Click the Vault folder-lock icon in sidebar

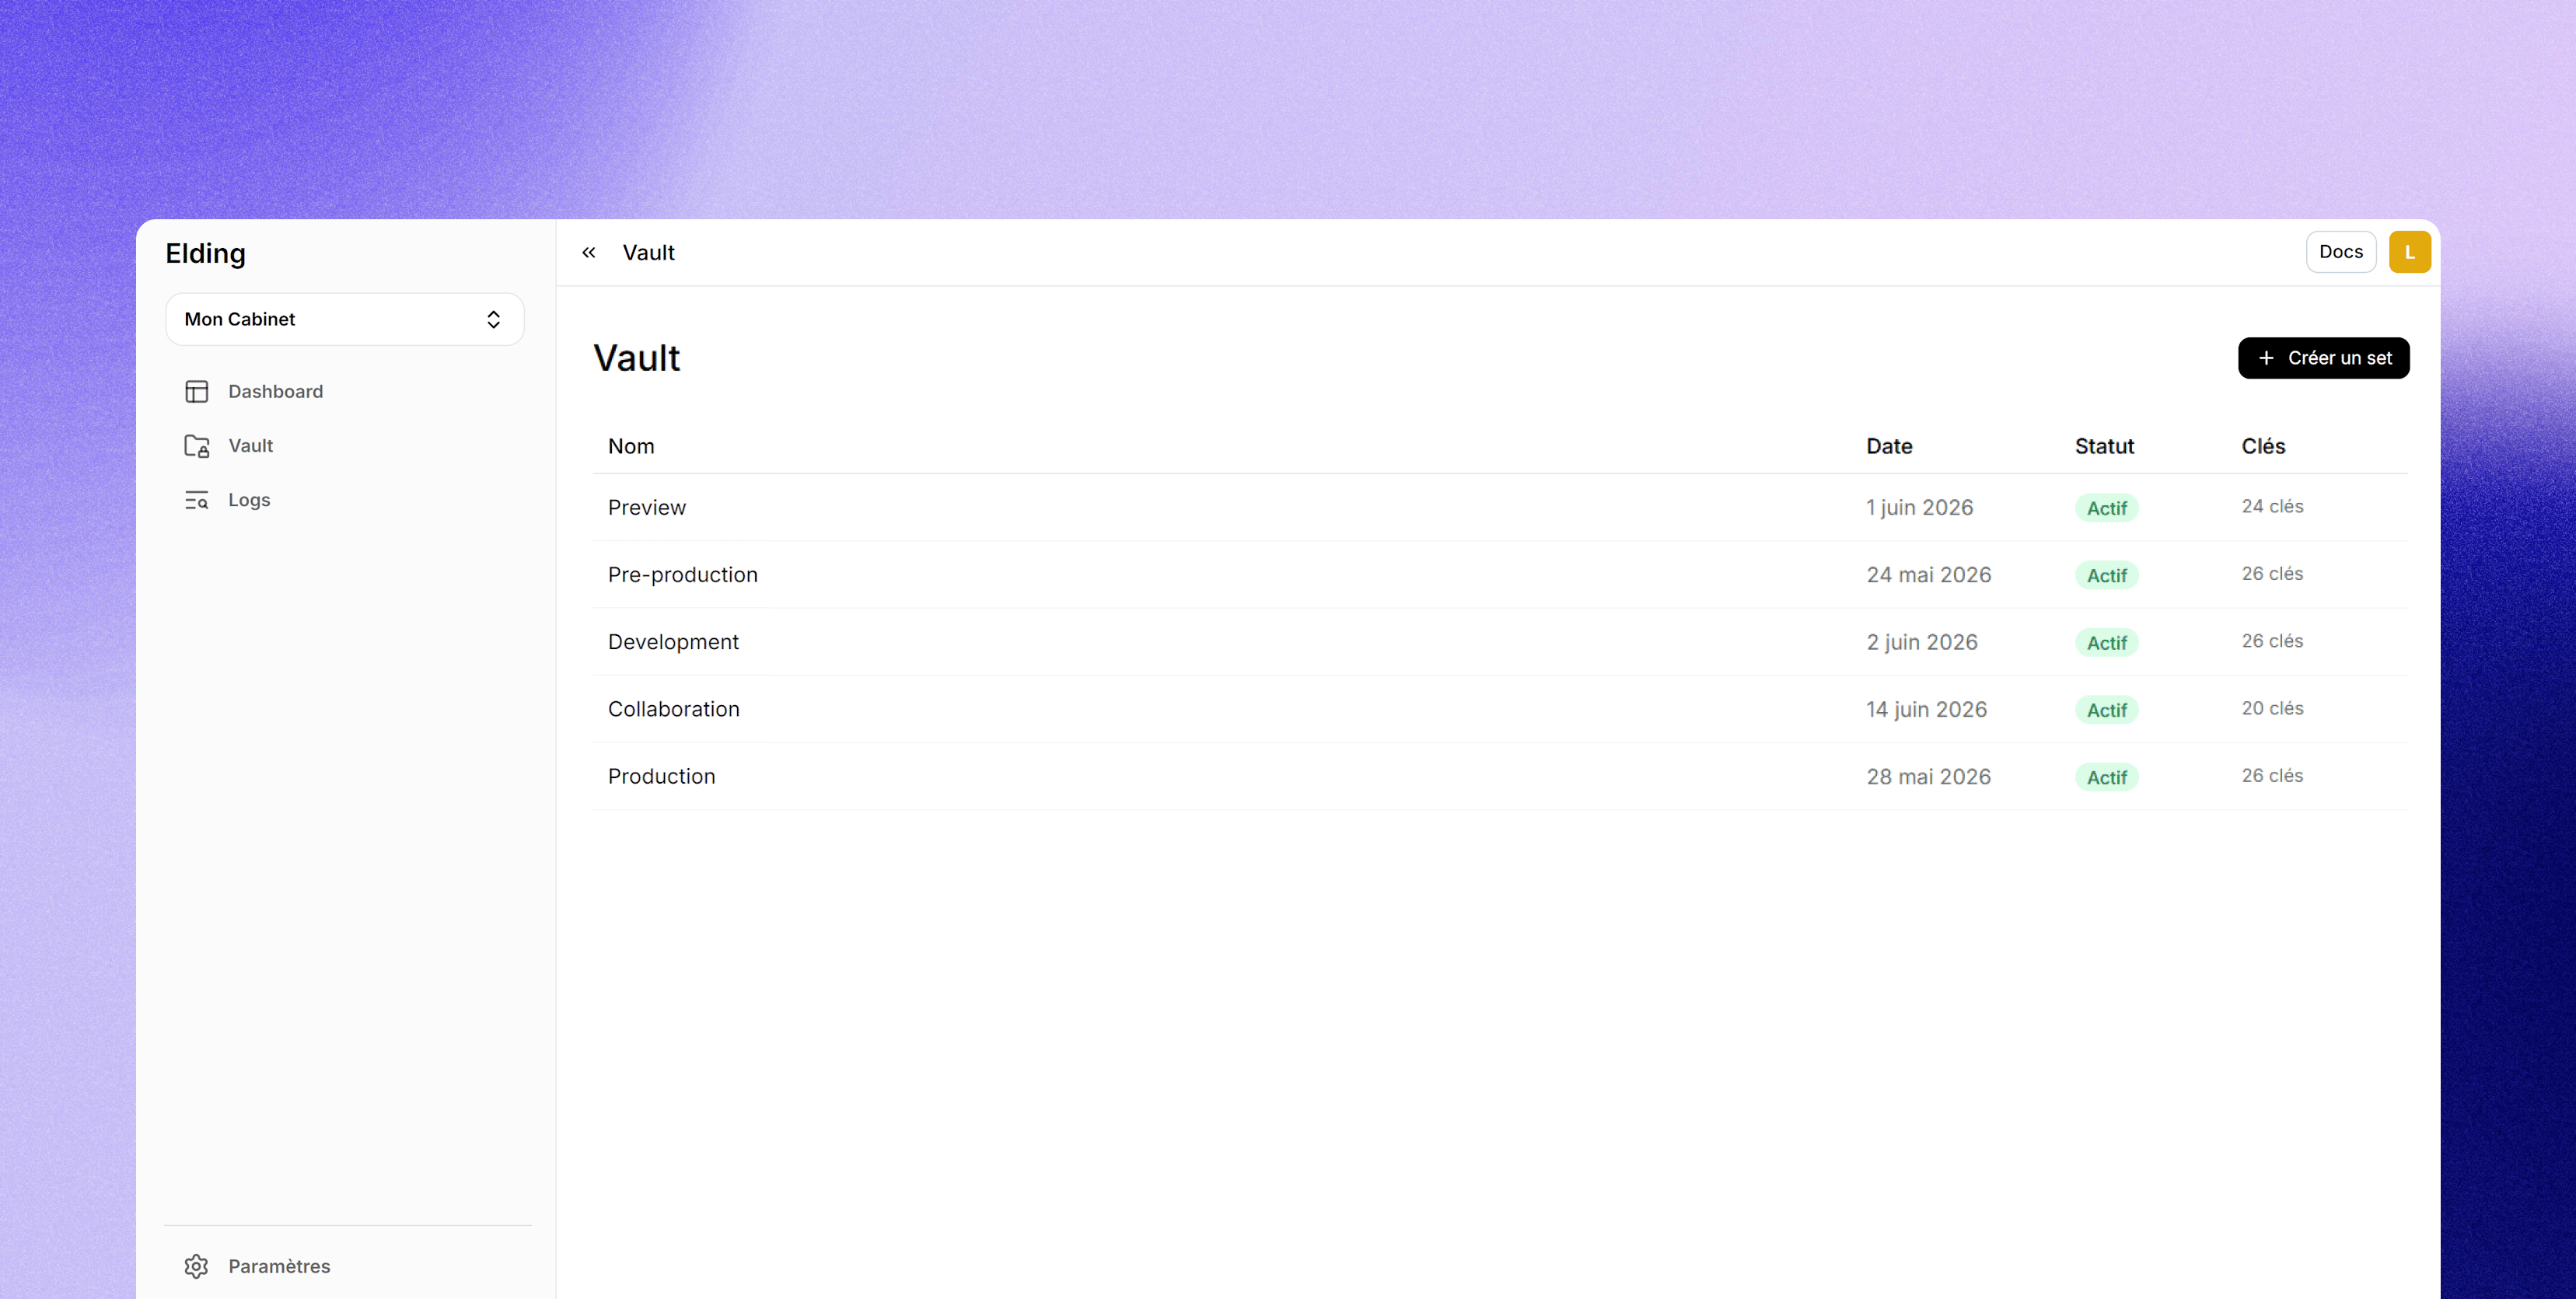click(x=196, y=446)
